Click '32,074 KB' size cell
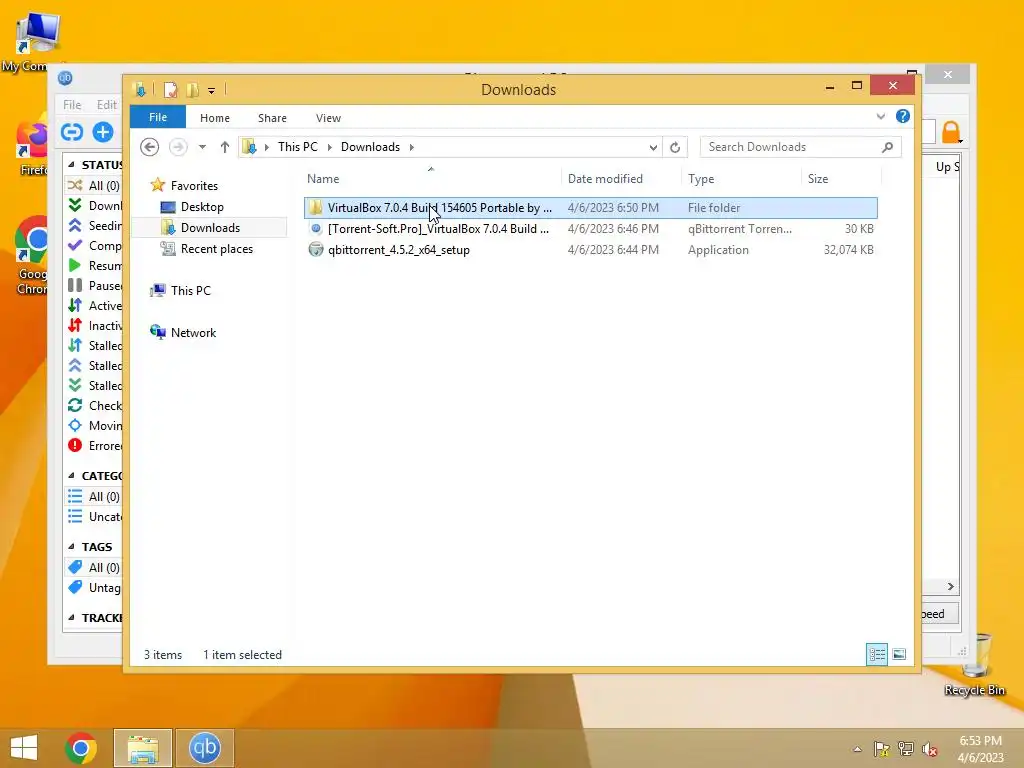The image size is (1024, 768). pos(848,249)
